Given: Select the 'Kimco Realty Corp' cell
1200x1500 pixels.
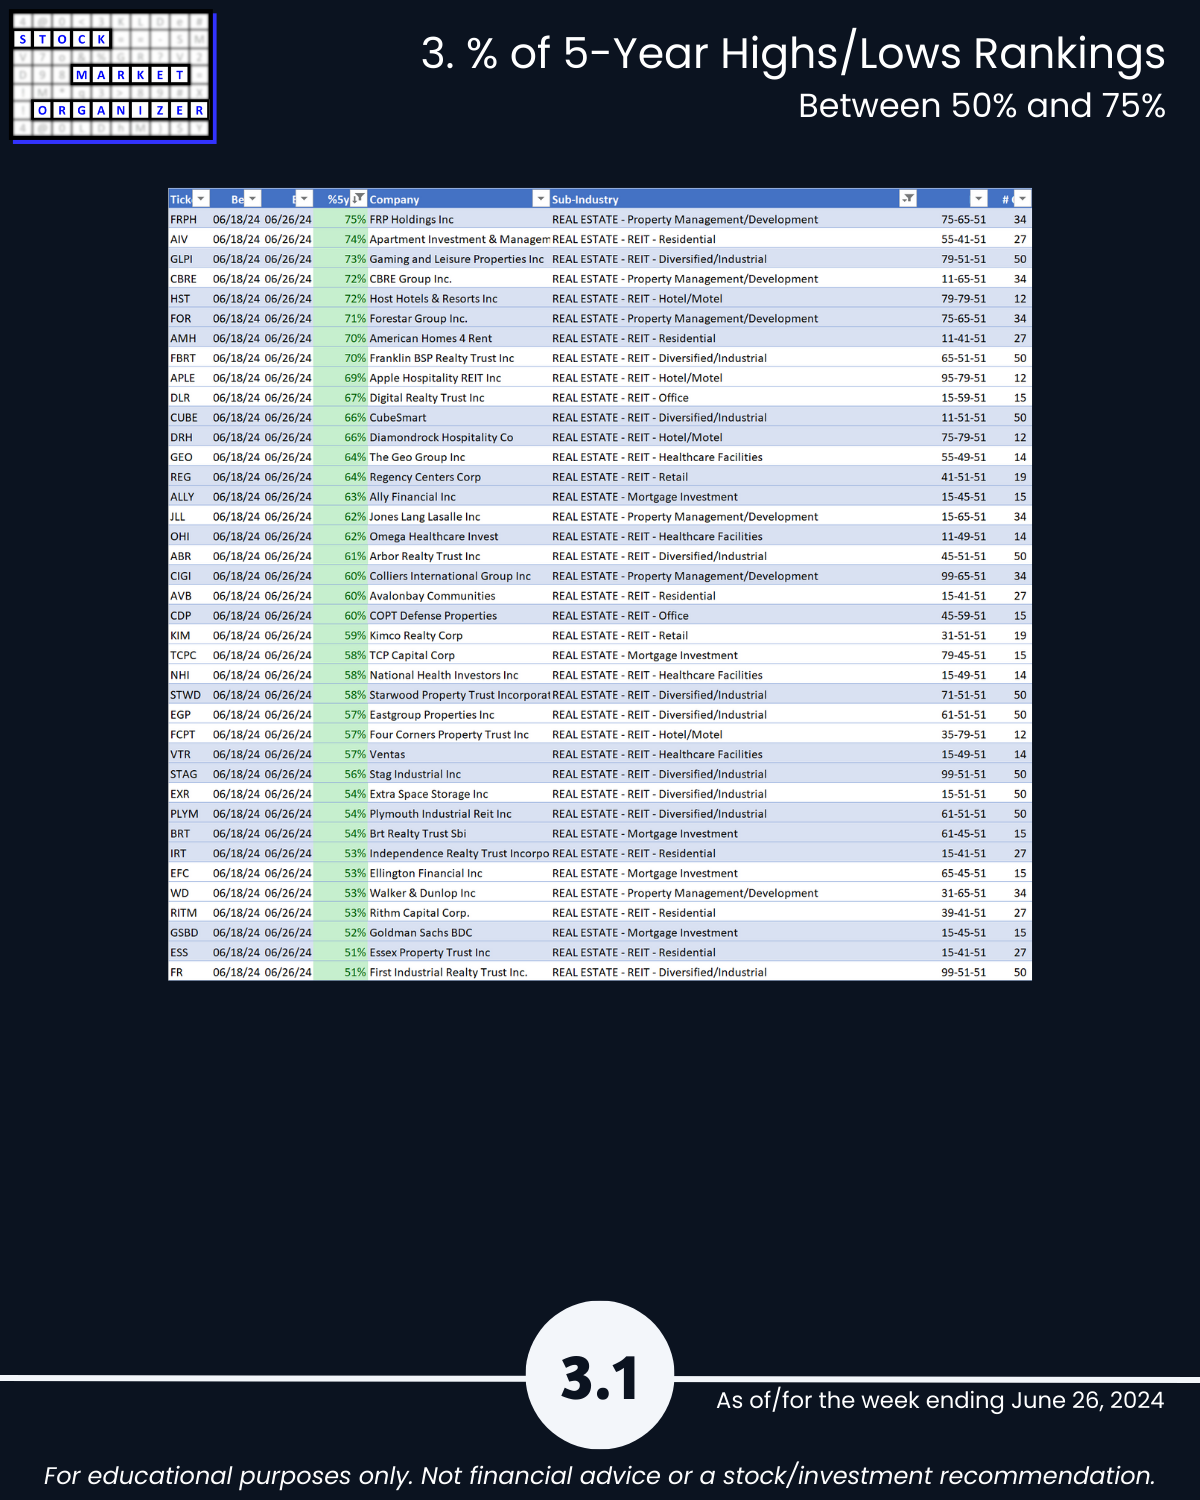Looking at the screenshot, I should pyautogui.click(x=459, y=635).
